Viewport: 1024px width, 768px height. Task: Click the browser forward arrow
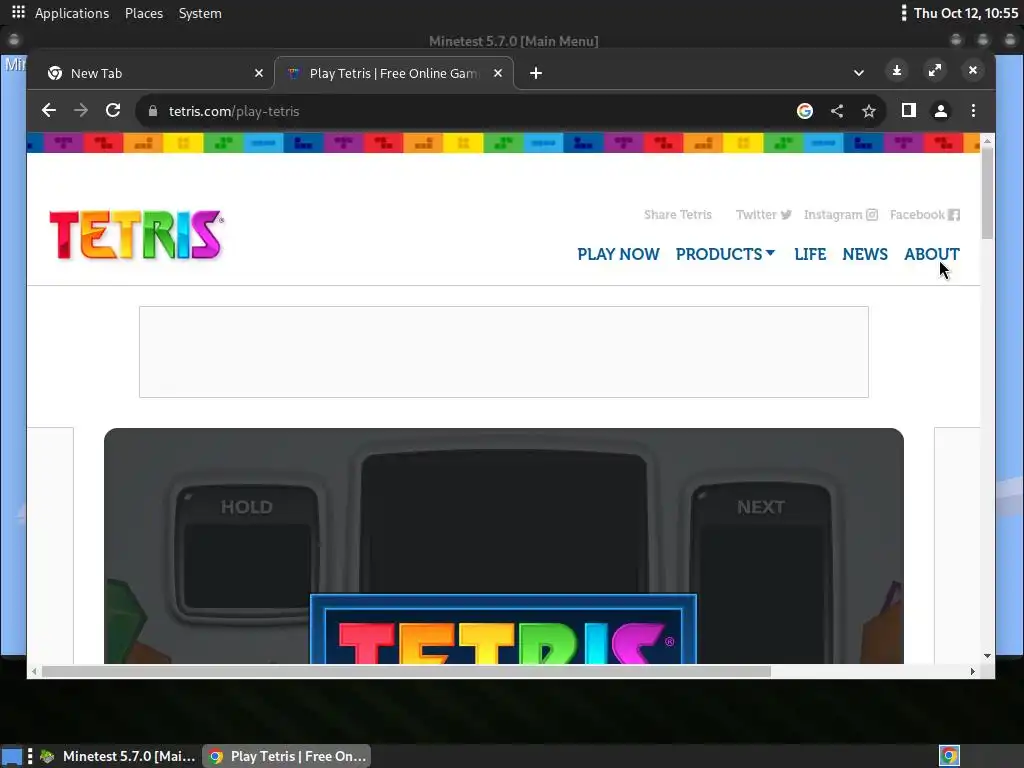point(81,110)
